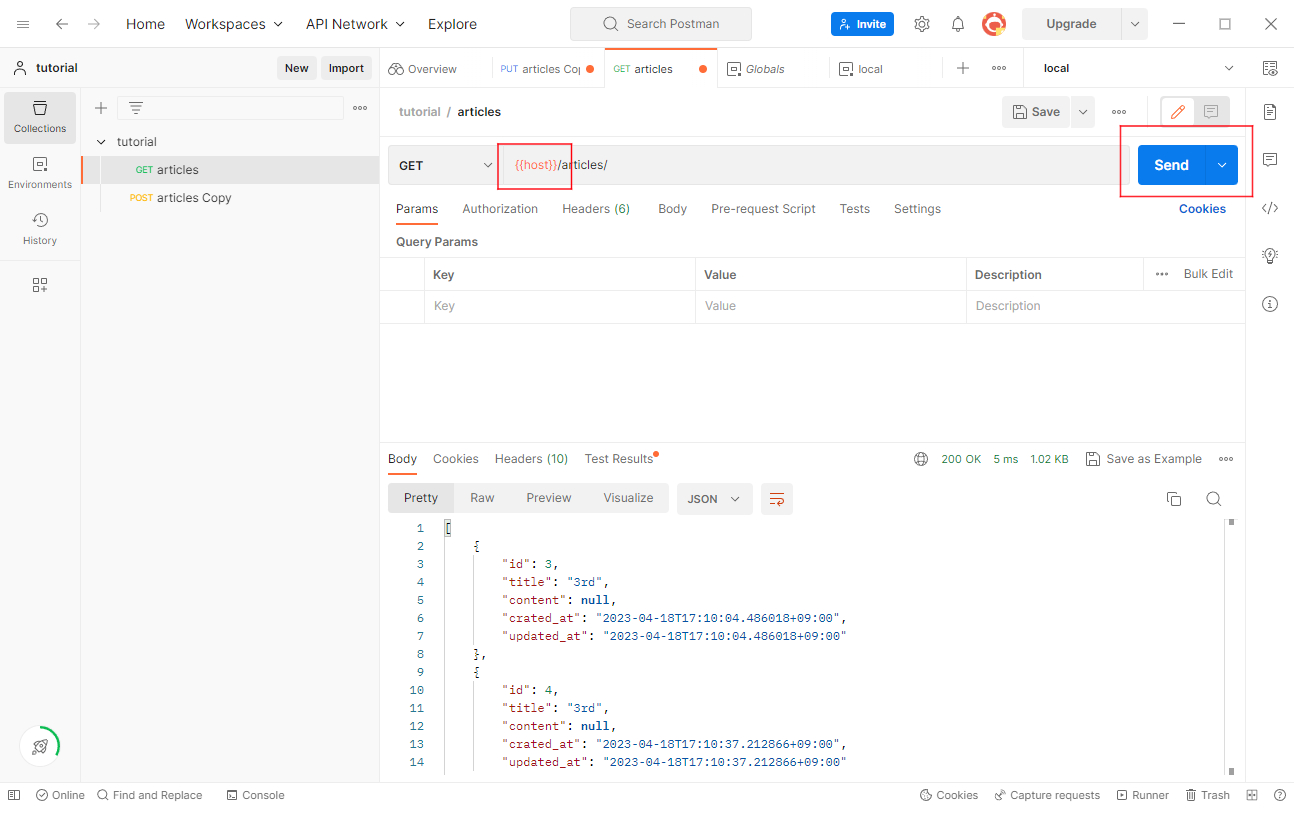Open the collections panel more options
The image size is (1304, 826).
pyautogui.click(x=360, y=108)
